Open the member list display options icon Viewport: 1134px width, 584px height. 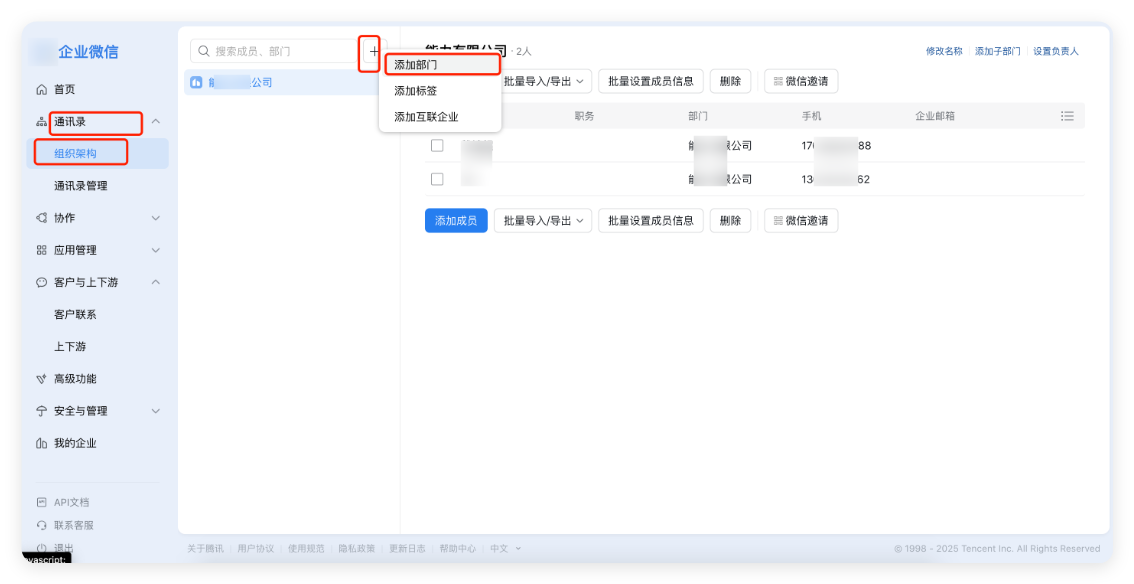[x=1067, y=115]
